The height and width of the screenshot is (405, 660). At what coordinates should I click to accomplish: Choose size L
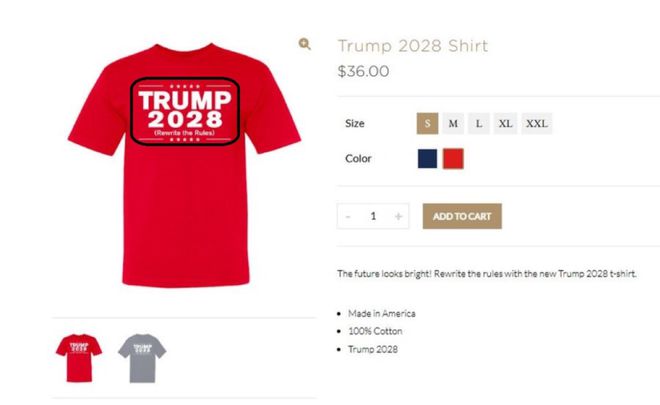click(479, 123)
